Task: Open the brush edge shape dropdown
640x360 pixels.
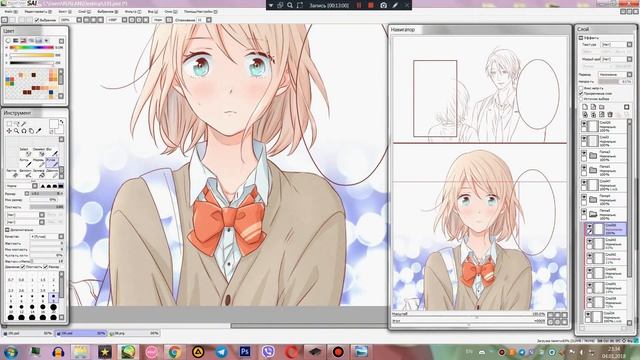Action: [x=35, y=186]
